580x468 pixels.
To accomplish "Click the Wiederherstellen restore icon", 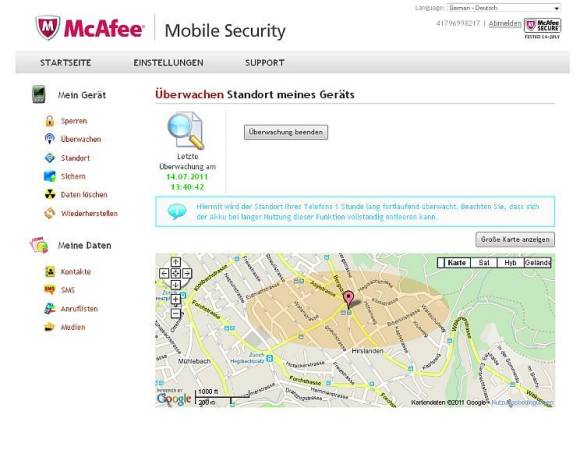I will point(50,213).
